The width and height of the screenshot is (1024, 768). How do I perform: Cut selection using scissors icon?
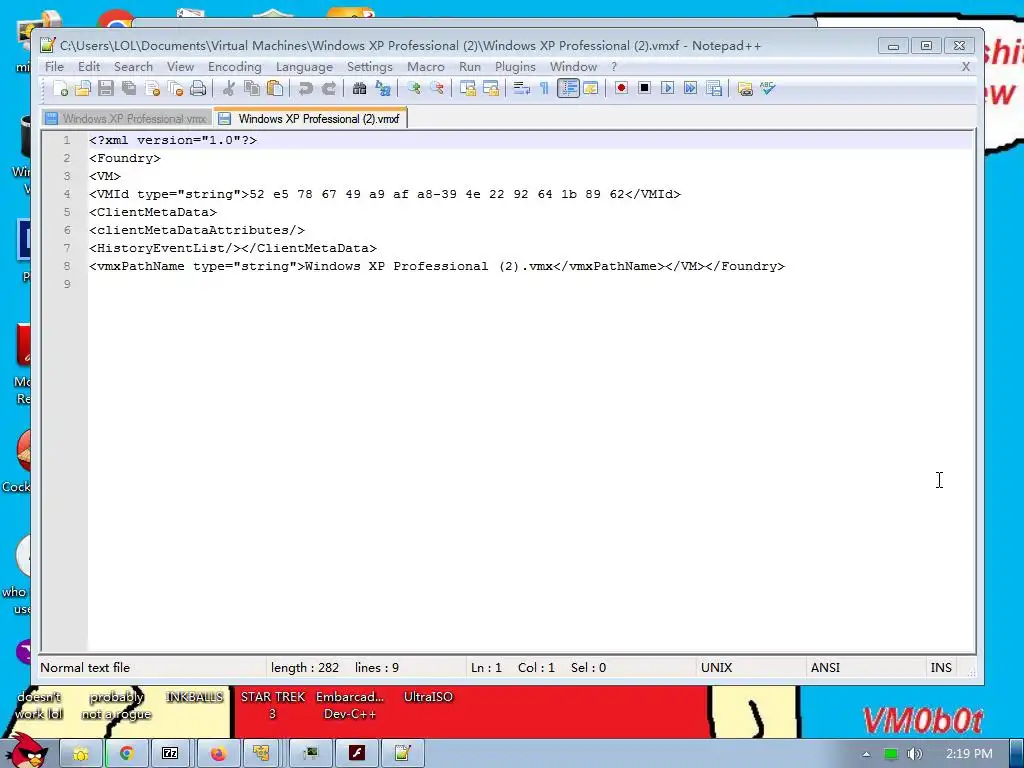click(x=229, y=88)
